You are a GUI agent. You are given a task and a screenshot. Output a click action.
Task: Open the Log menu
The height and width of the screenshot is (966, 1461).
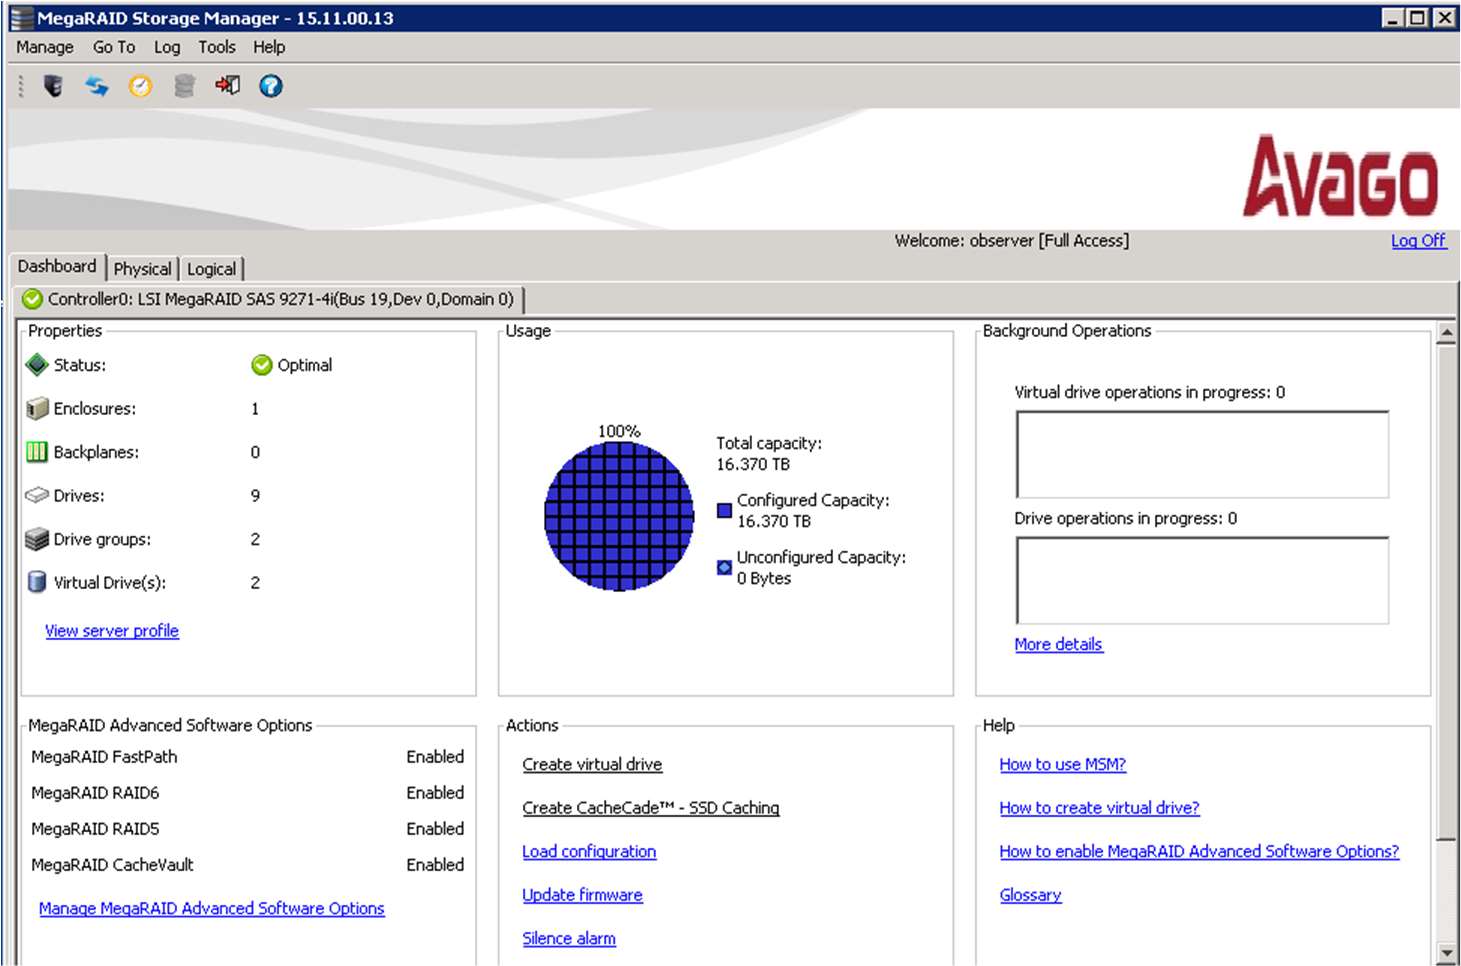click(167, 47)
